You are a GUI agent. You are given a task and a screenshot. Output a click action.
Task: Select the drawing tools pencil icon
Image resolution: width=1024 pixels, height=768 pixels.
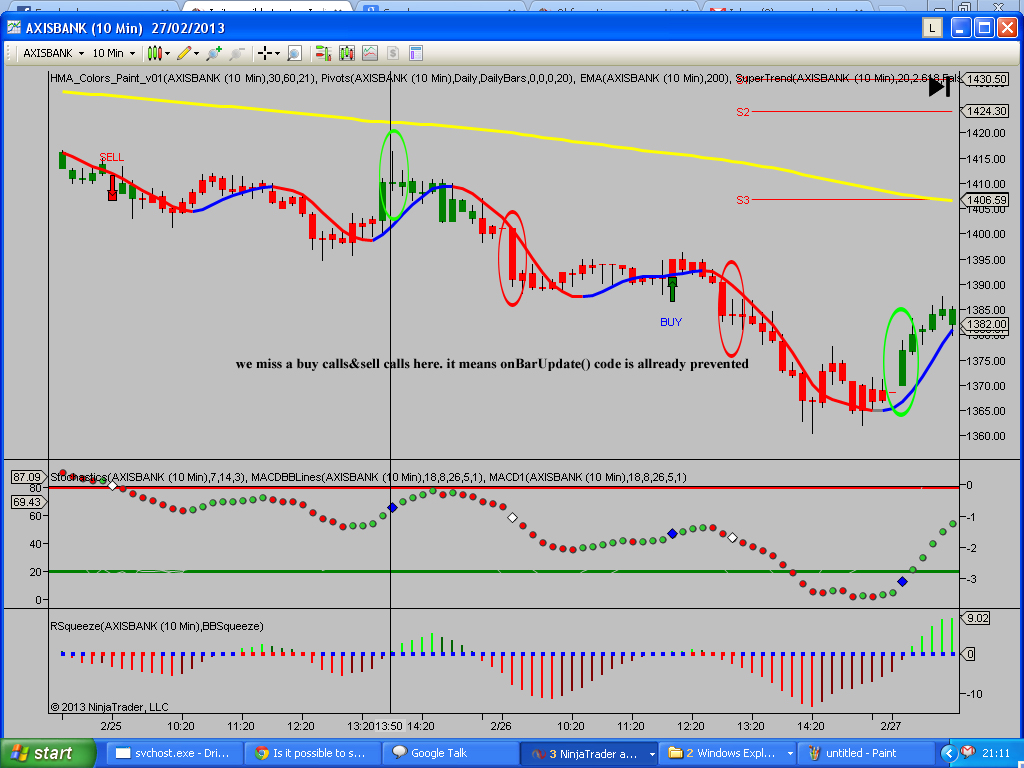pos(184,53)
